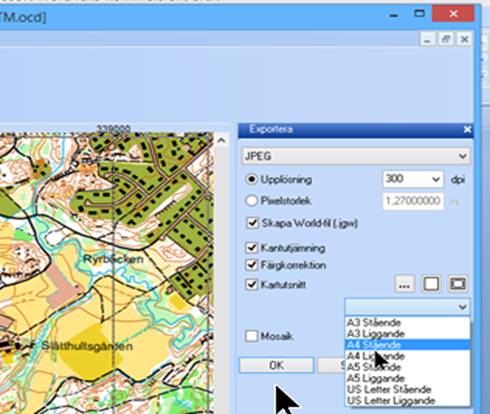Disable the Kantutjämning checkbox
Screen dimensions: 490x414
[252, 248]
